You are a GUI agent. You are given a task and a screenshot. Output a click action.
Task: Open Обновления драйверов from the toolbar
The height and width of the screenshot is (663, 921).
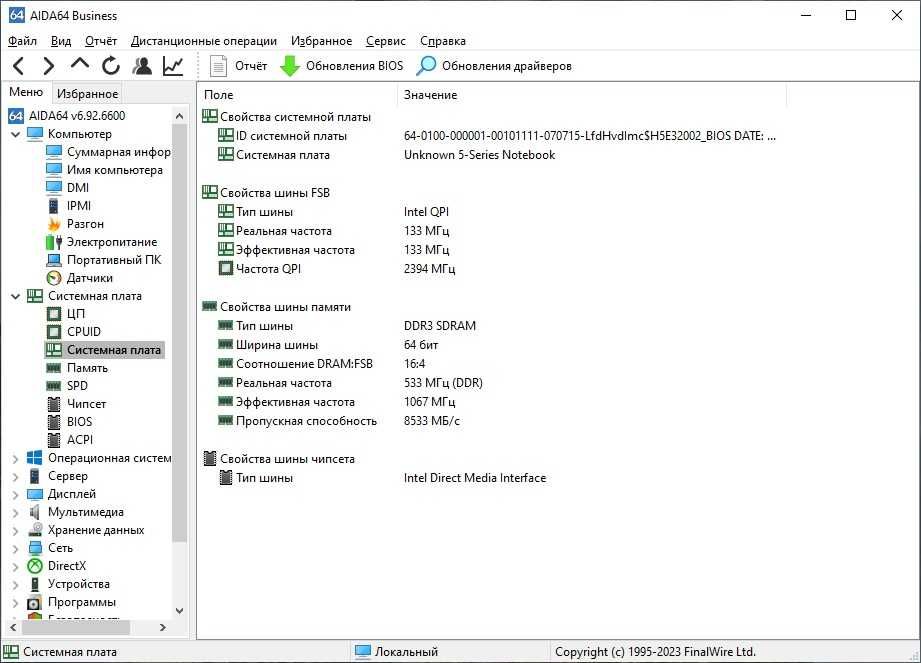(x=494, y=66)
